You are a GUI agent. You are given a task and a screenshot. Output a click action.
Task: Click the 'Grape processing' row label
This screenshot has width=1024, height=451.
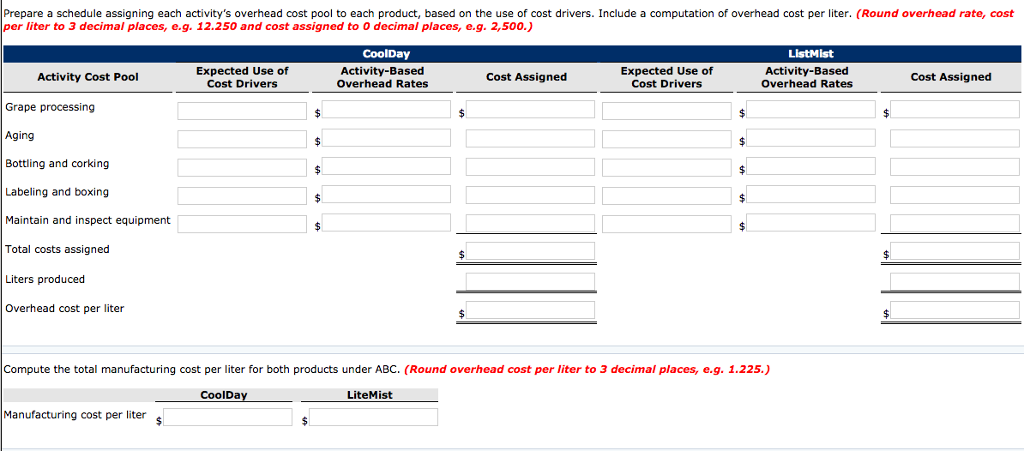point(50,107)
